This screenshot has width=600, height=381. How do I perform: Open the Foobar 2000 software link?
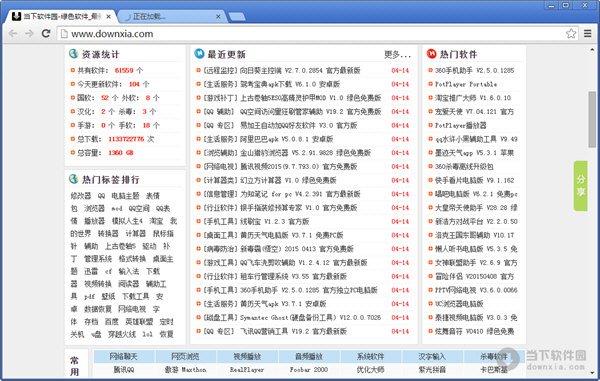pyautogui.click(x=309, y=370)
